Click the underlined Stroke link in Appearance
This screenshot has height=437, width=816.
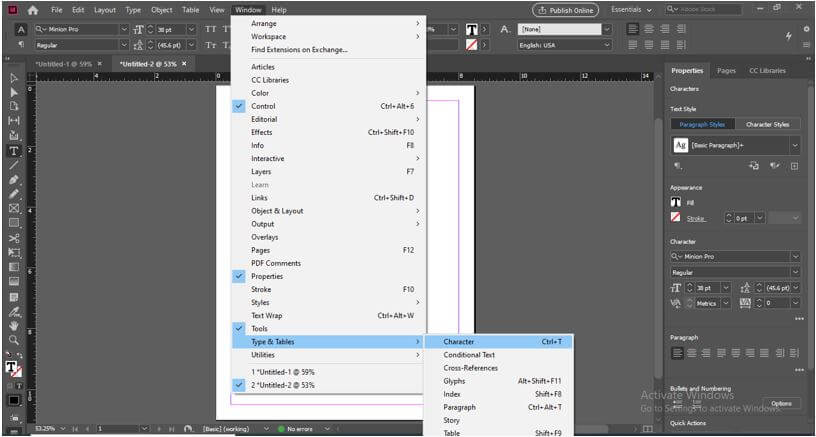point(695,219)
